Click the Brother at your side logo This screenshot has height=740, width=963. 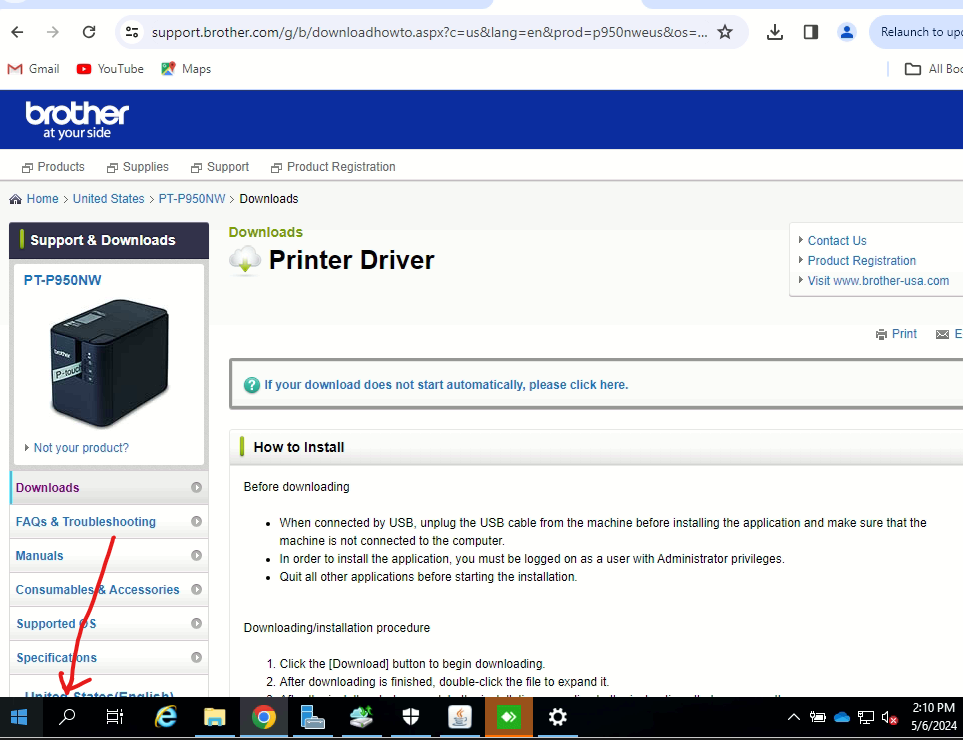[x=77, y=120]
